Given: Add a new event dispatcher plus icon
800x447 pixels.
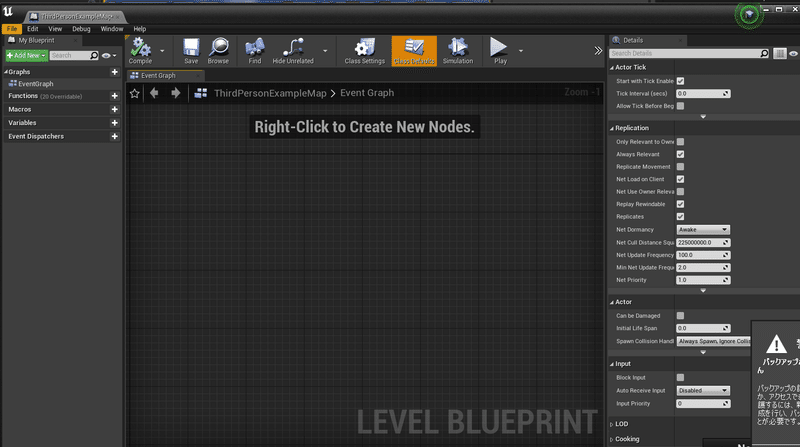Looking at the screenshot, I should (x=114, y=136).
